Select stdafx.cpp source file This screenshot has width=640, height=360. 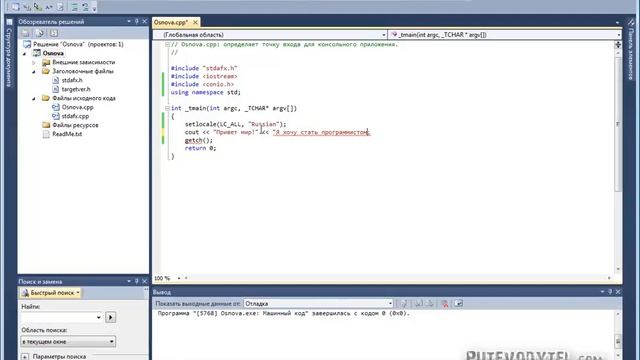point(71,116)
